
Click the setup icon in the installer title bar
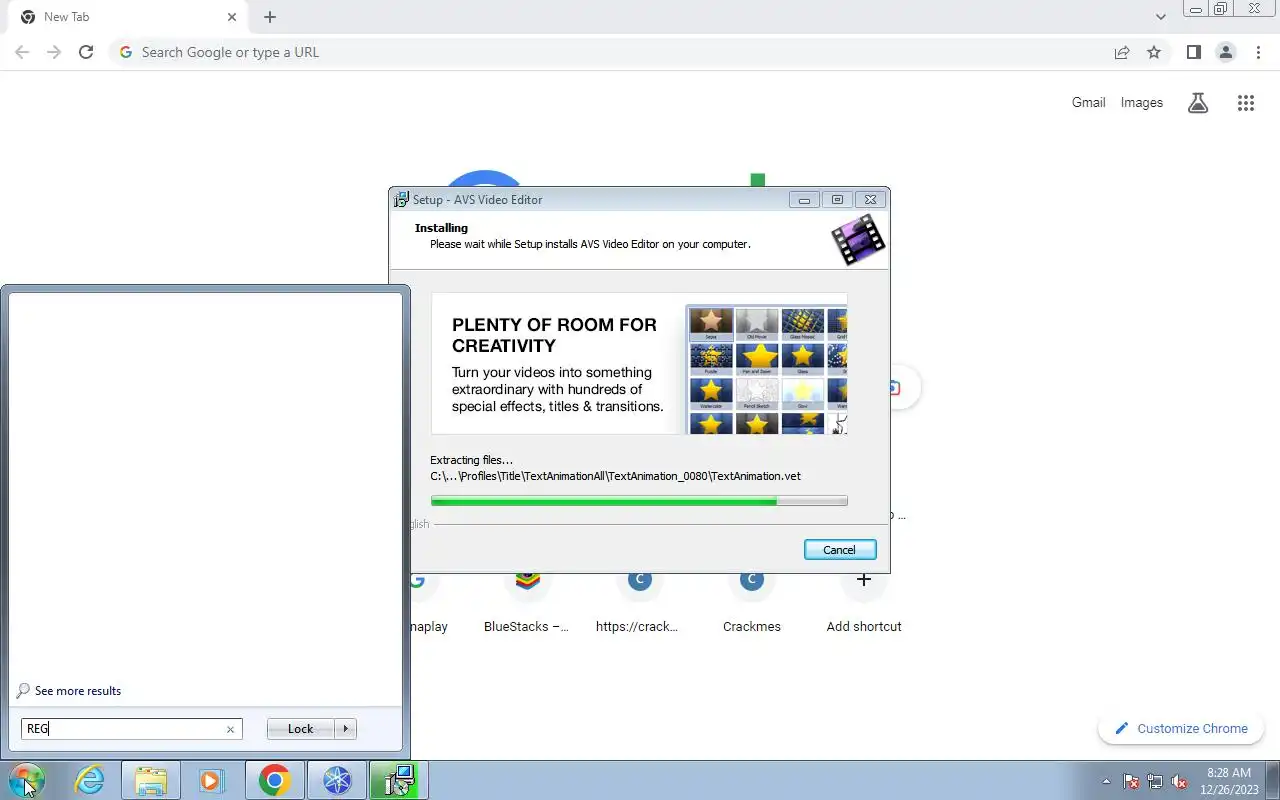point(401,199)
